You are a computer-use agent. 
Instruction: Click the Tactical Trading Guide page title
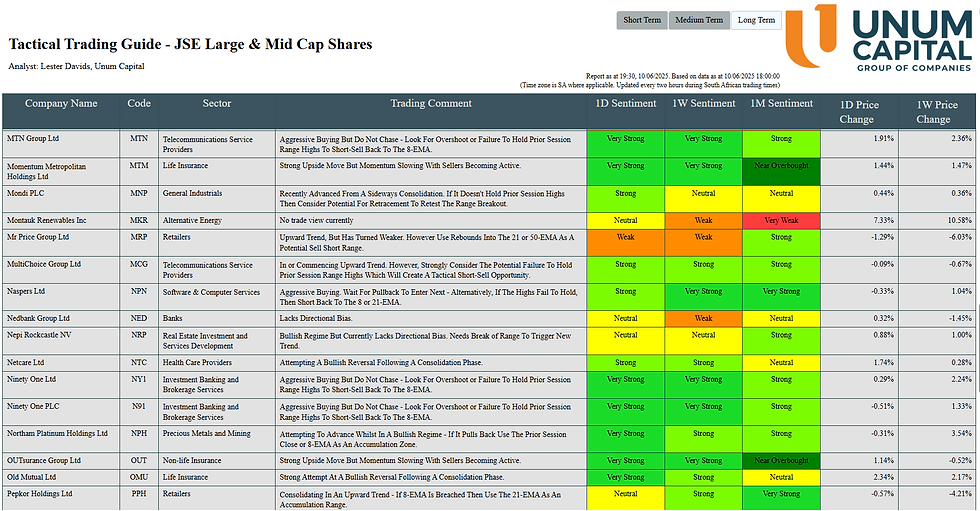(190, 44)
